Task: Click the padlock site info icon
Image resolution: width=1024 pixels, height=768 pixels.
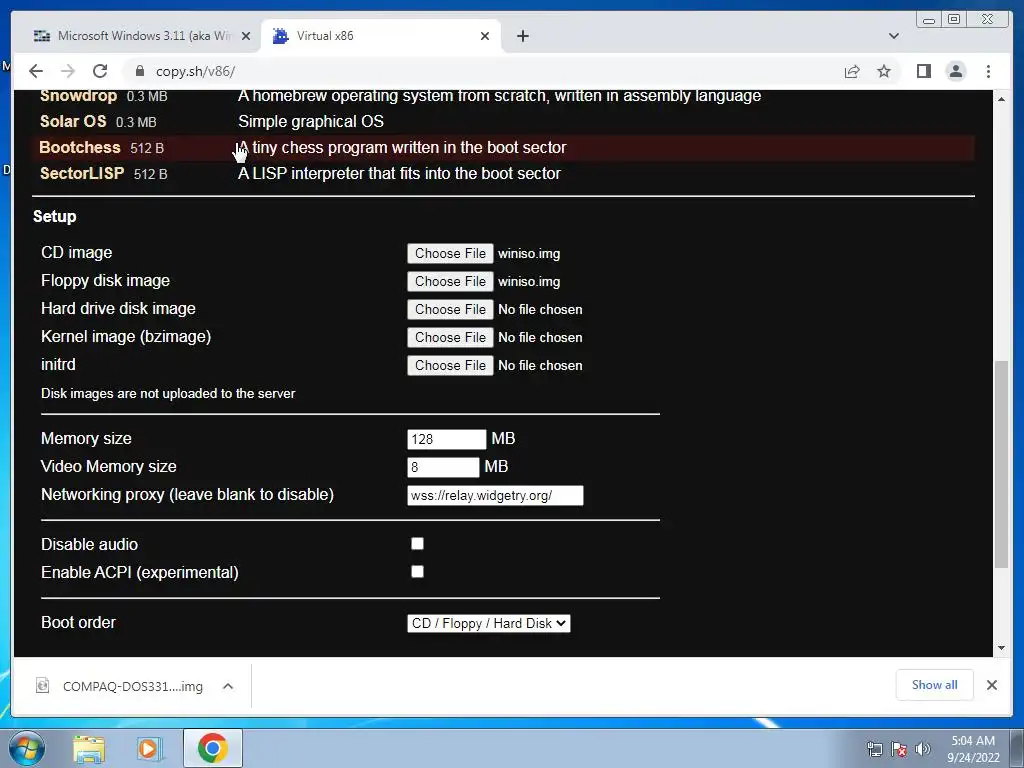Action: [x=139, y=71]
